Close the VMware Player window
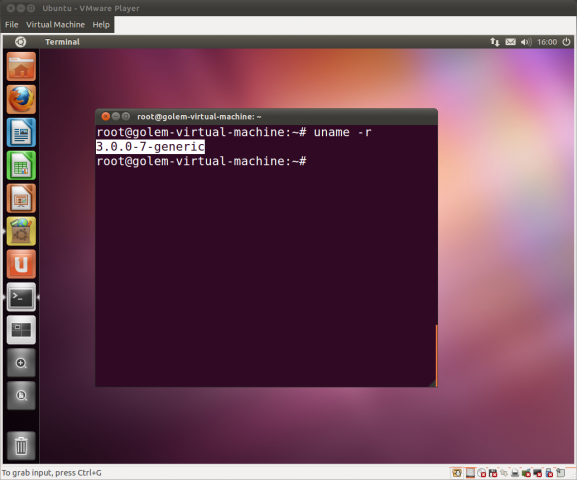This screenshot has height=480, width=577. (11, 8)
